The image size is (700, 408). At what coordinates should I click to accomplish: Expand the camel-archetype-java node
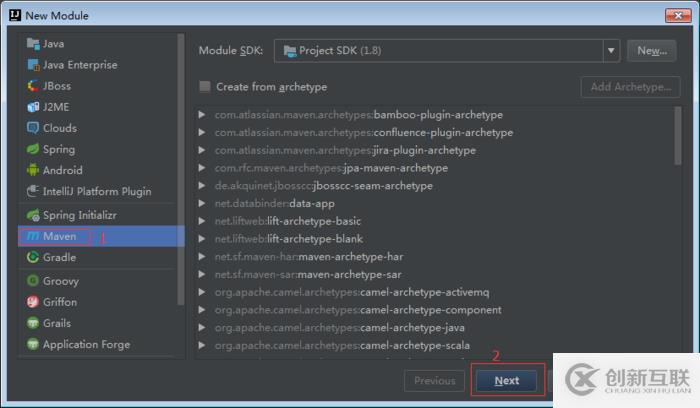tap(202, 328)
